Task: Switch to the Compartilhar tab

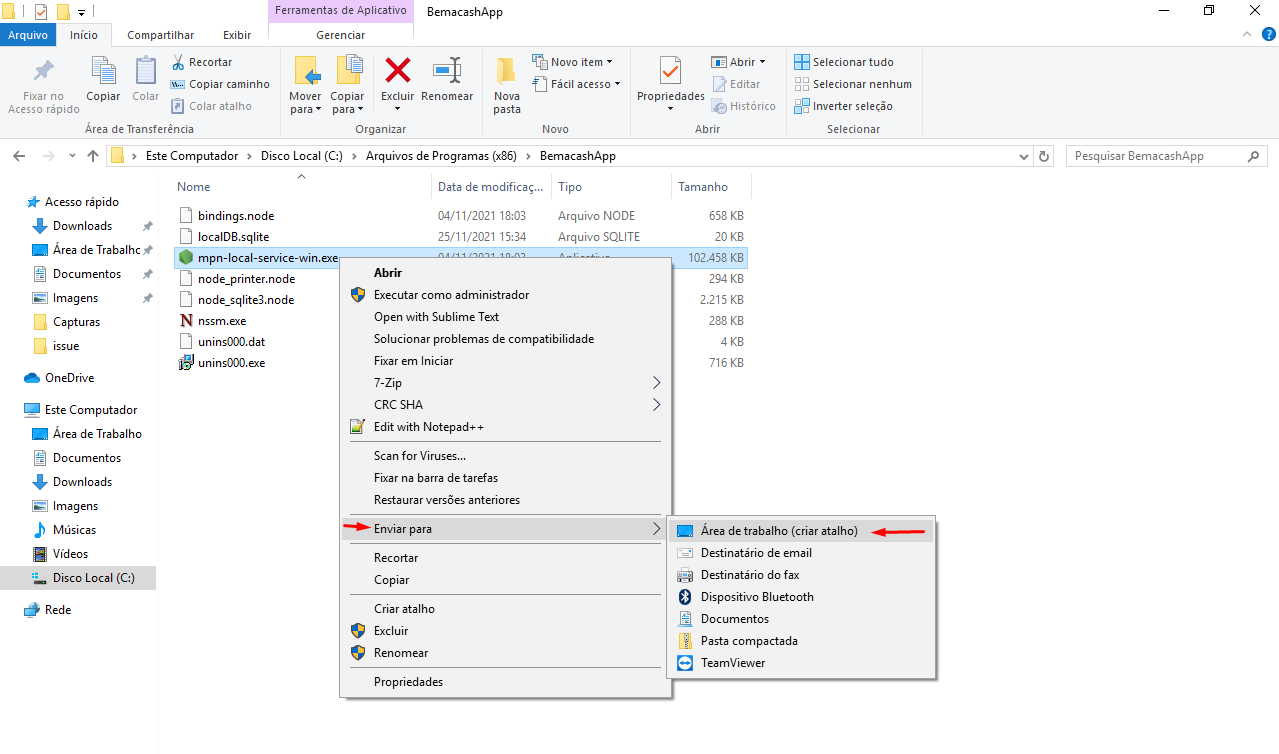Action: tap(160, 35)
